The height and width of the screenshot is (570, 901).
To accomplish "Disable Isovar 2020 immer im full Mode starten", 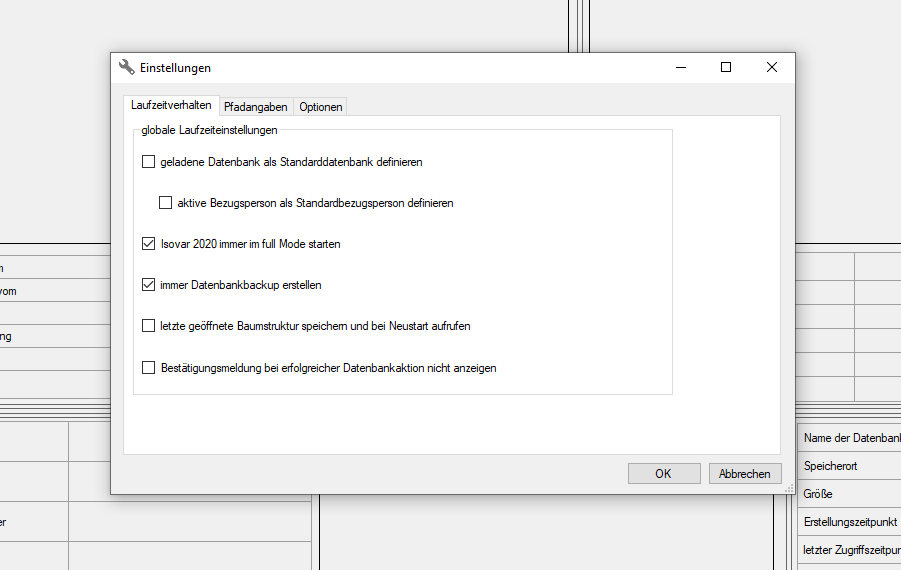I will [149, 244].
